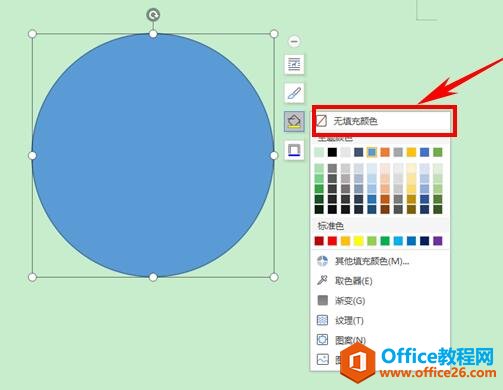Click the shape fill paint bucket icon
Image resolution: width=503 pixels, height=390 pixels.
click(294, 121)
